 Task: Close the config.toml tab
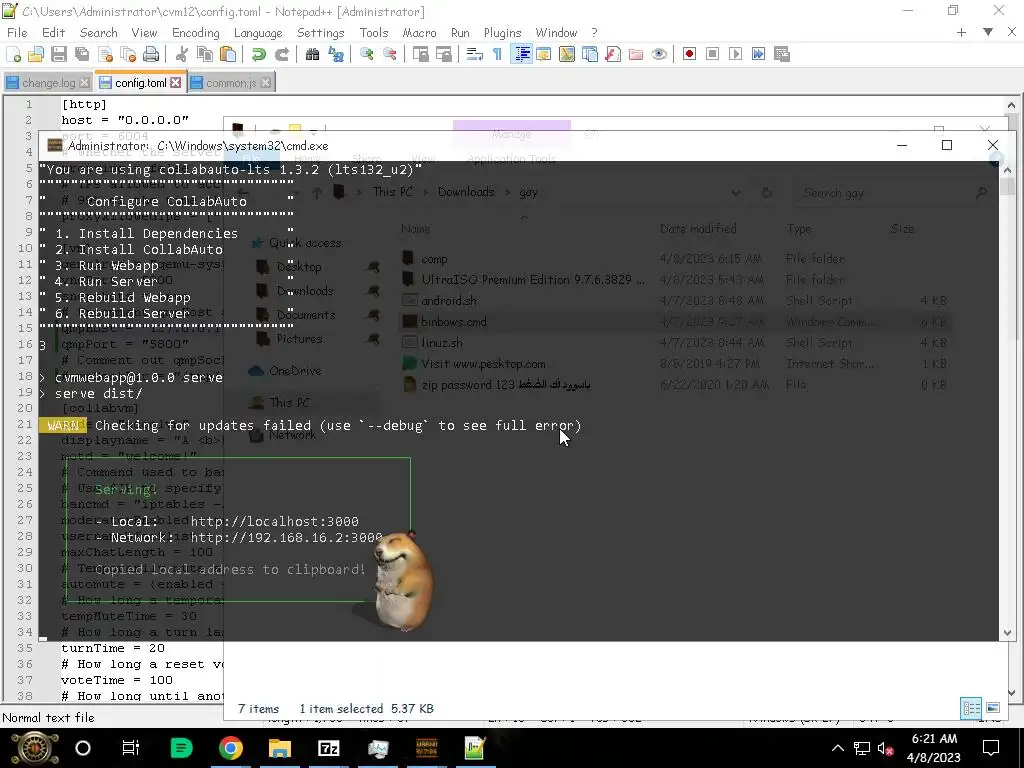[176, 83]
